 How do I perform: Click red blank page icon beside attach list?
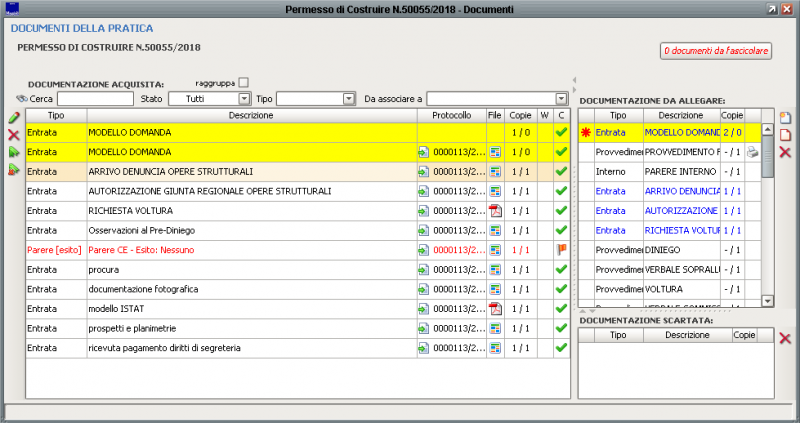click(785, 135)
